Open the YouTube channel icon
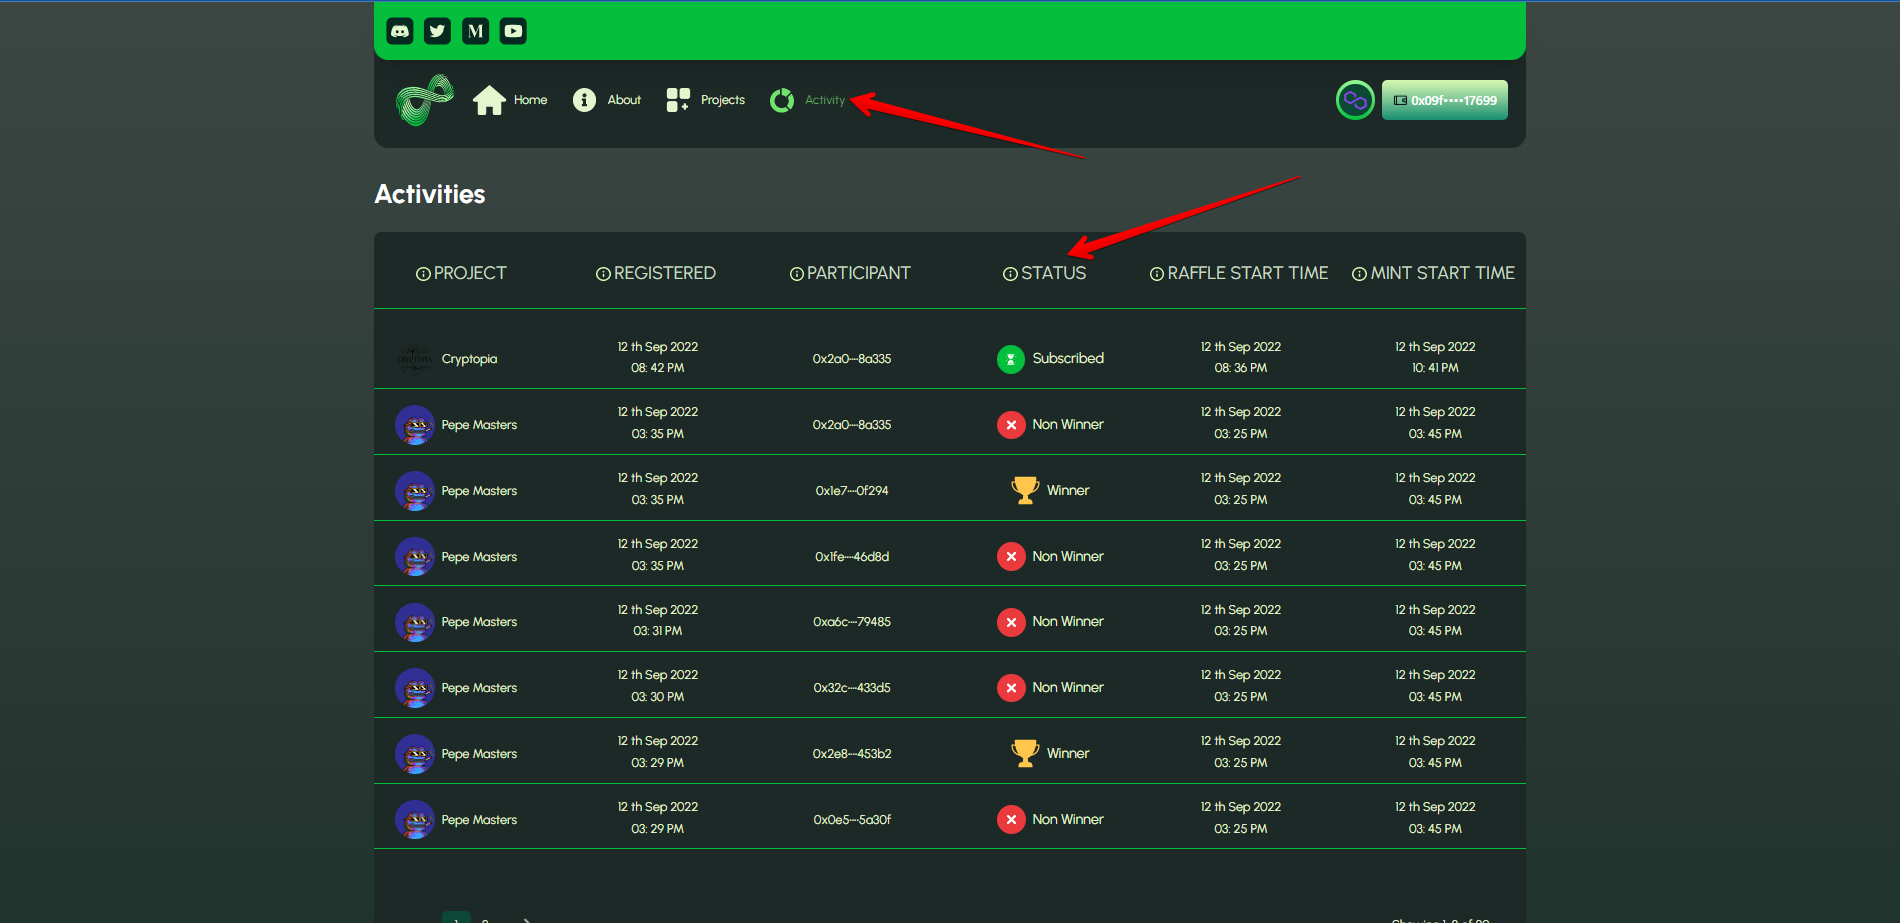Viewport: 1900px width, 923px height. pyautogui.click(x=513, y=31)
